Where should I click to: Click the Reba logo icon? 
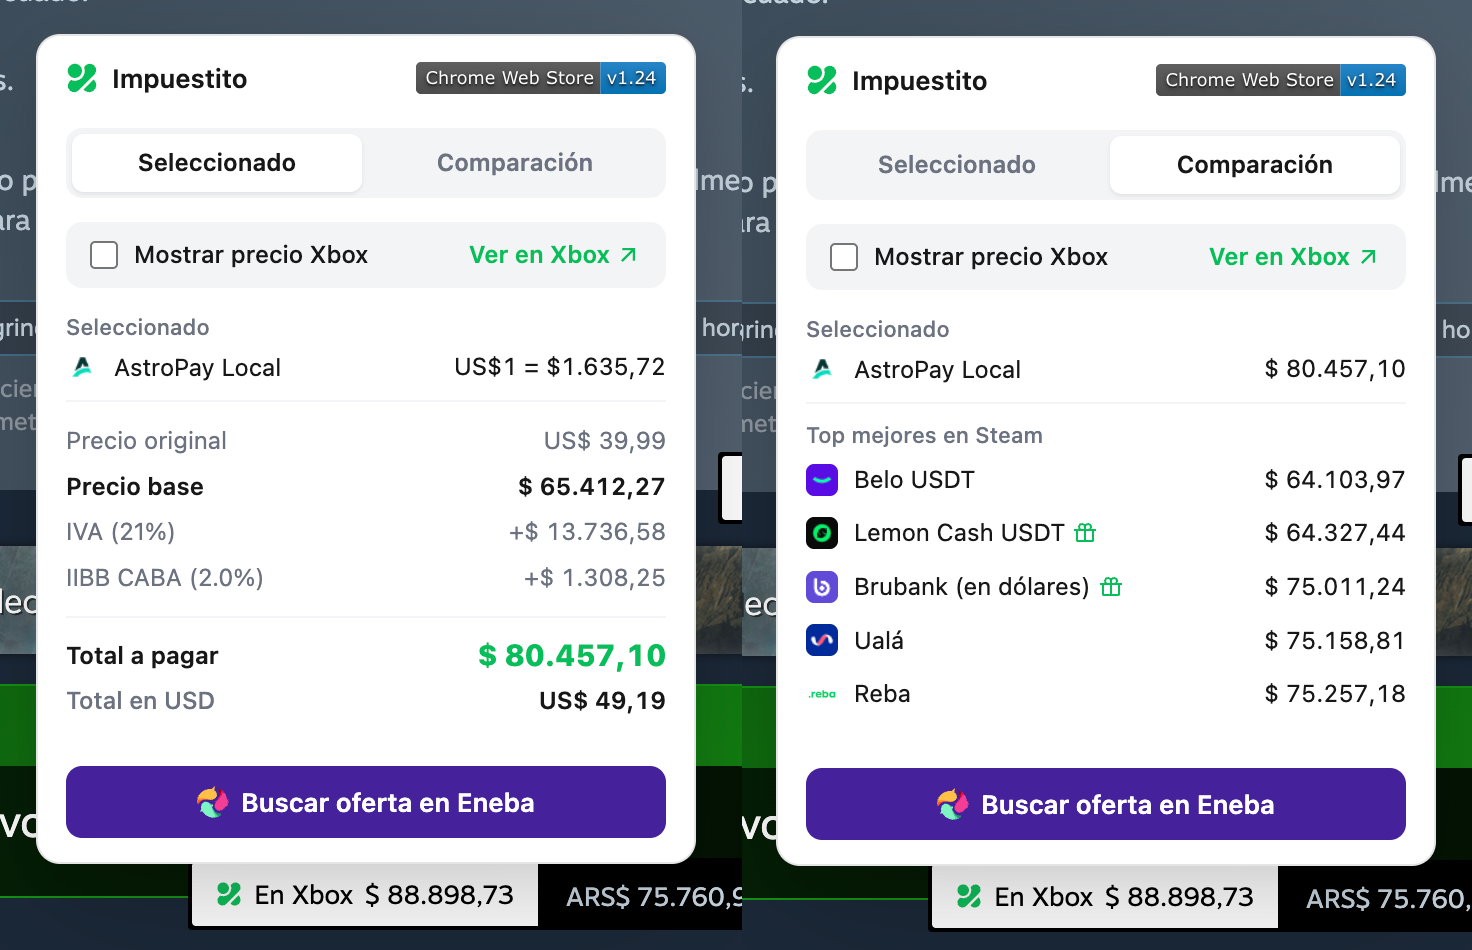coord(822,694)
